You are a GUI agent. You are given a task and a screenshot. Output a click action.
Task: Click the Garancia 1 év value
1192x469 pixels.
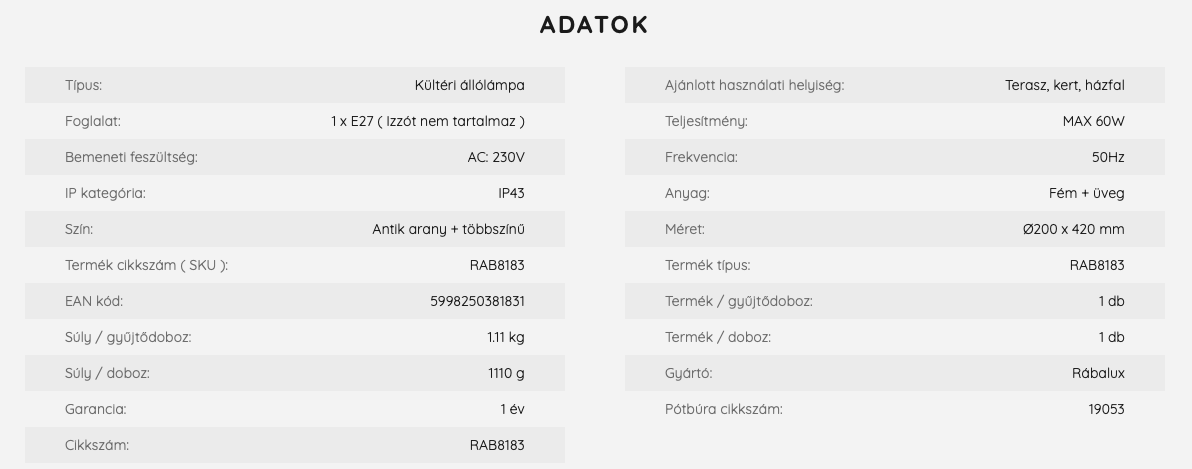pyautogui.click(x=512, y=409)
